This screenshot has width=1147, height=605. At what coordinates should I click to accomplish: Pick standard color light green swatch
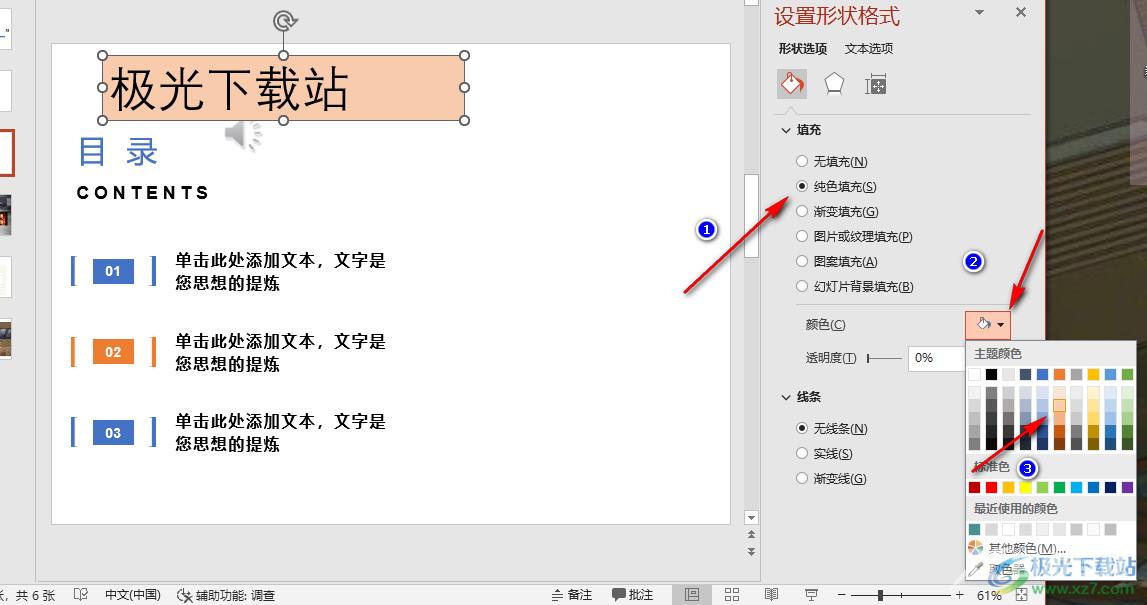pyautogui.click(x=1042, y=487)
